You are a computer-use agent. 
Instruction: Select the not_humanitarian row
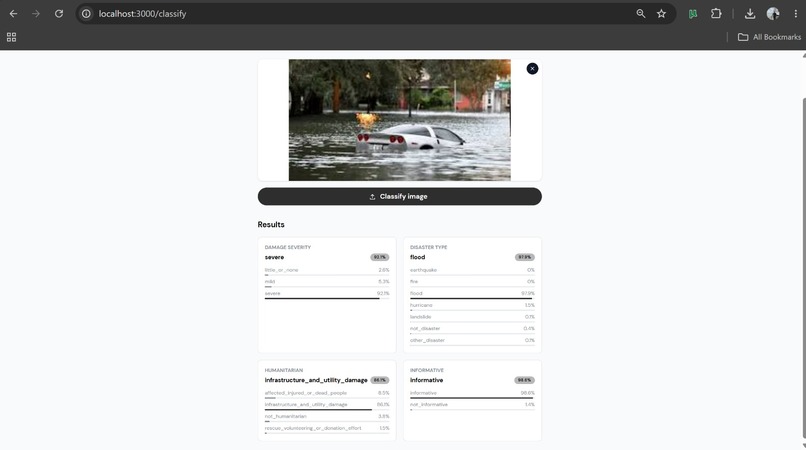[327, 418]
